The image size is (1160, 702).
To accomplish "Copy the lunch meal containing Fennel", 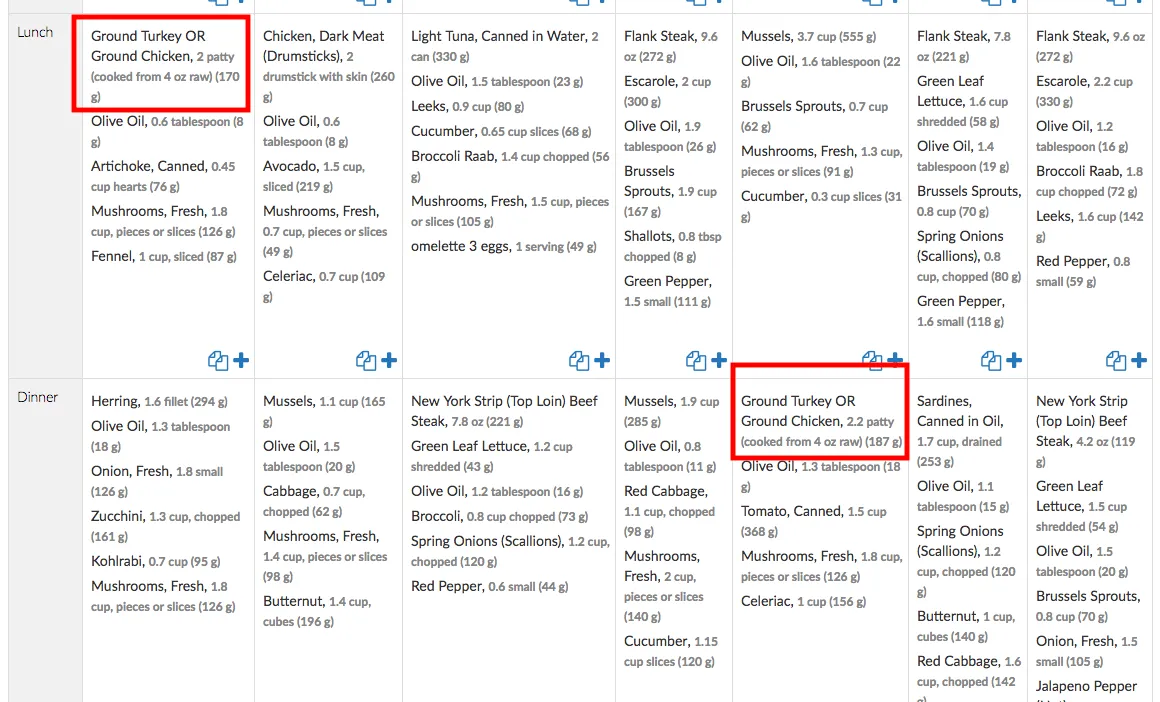I will coord(218,361).
